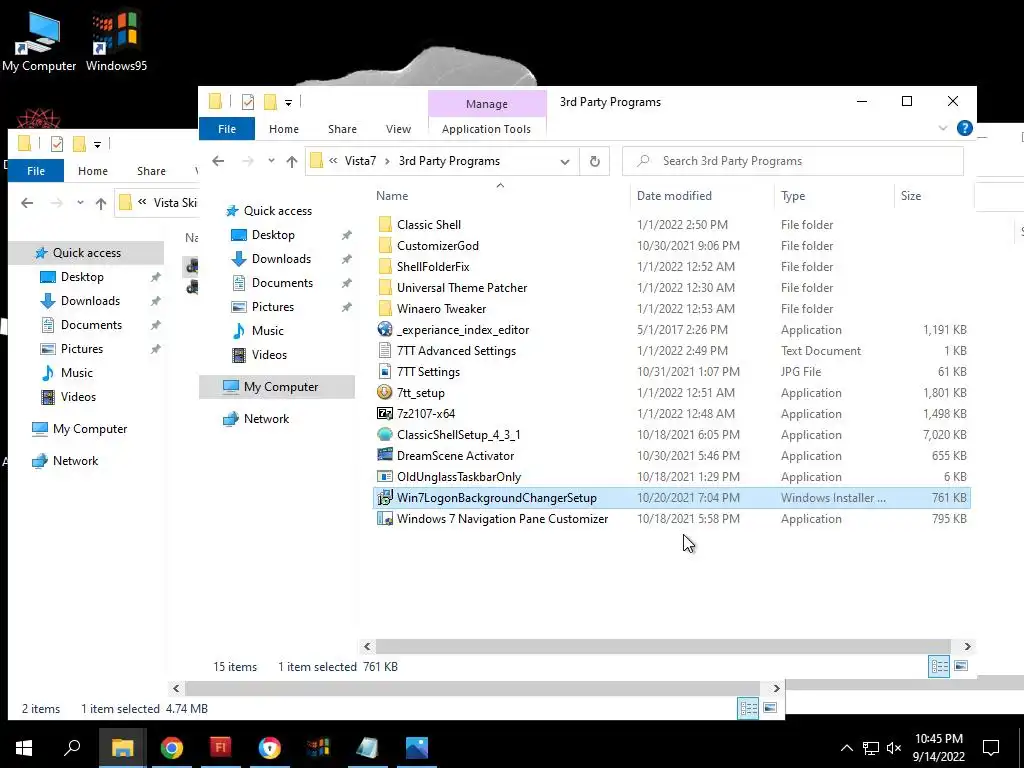Open File menu in 3rd Party Programs
The height and width of the screenshot is (768, 1024).
(227, 129)
